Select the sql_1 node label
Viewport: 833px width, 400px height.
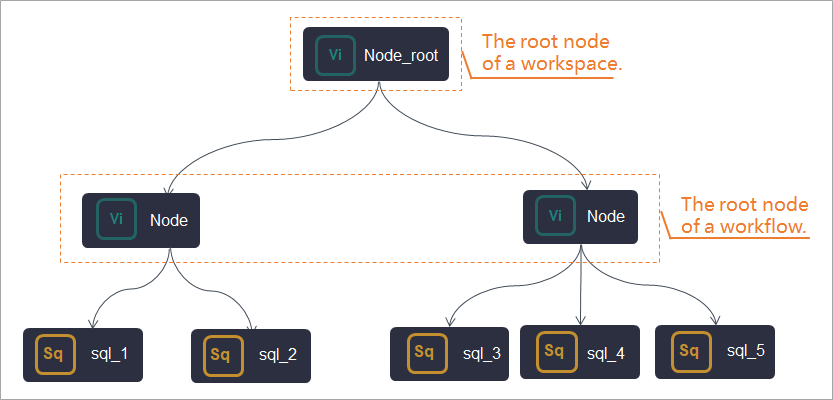(x=109, y=354)
